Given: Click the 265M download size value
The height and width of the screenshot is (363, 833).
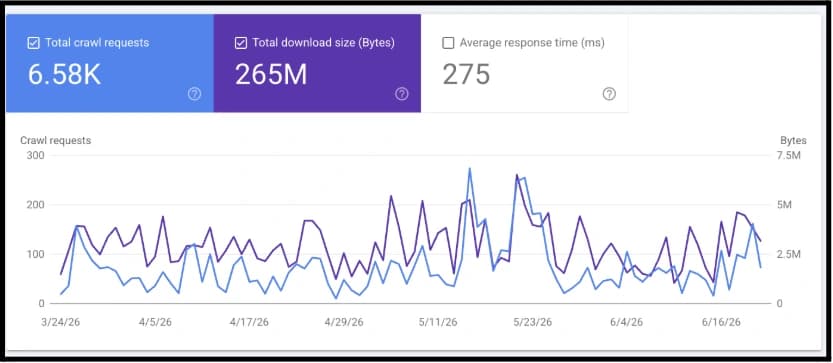Looking at the screenshot, I should [x=271, y=74].
